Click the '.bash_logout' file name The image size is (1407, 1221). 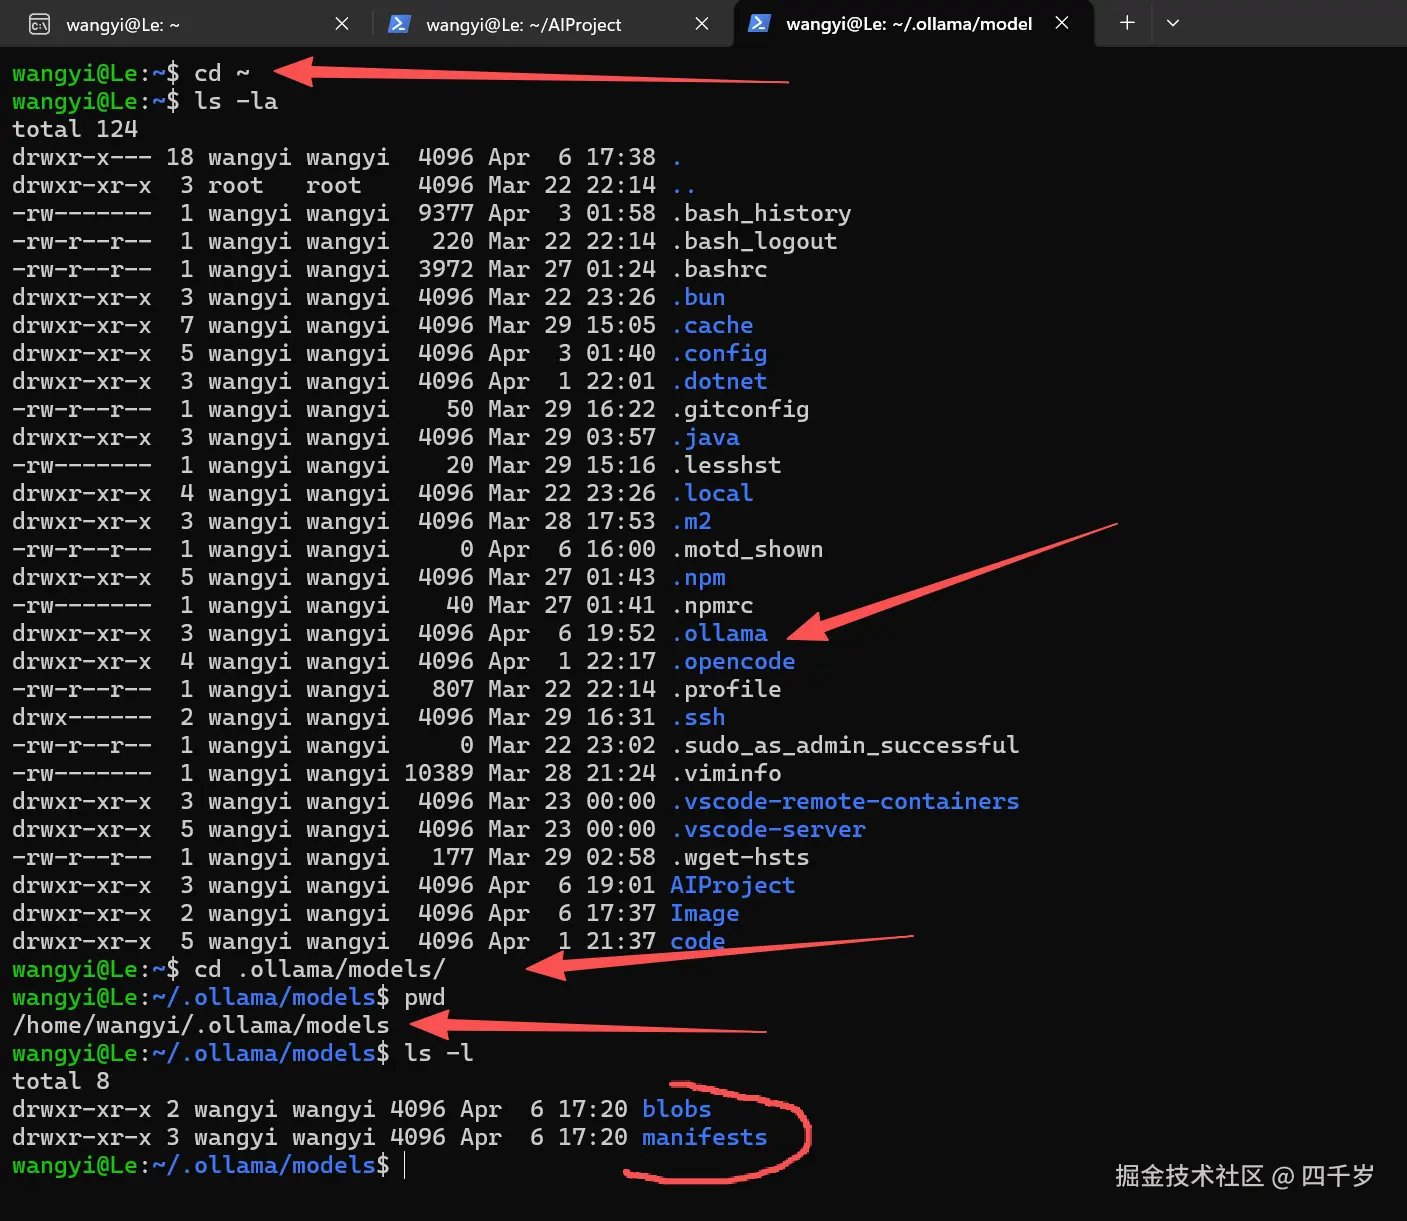click(754, 241)
